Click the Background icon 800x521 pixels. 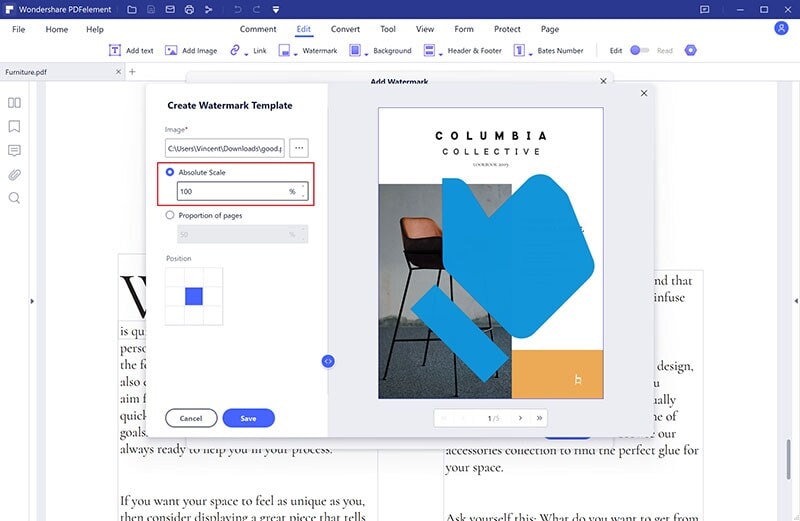355,50
